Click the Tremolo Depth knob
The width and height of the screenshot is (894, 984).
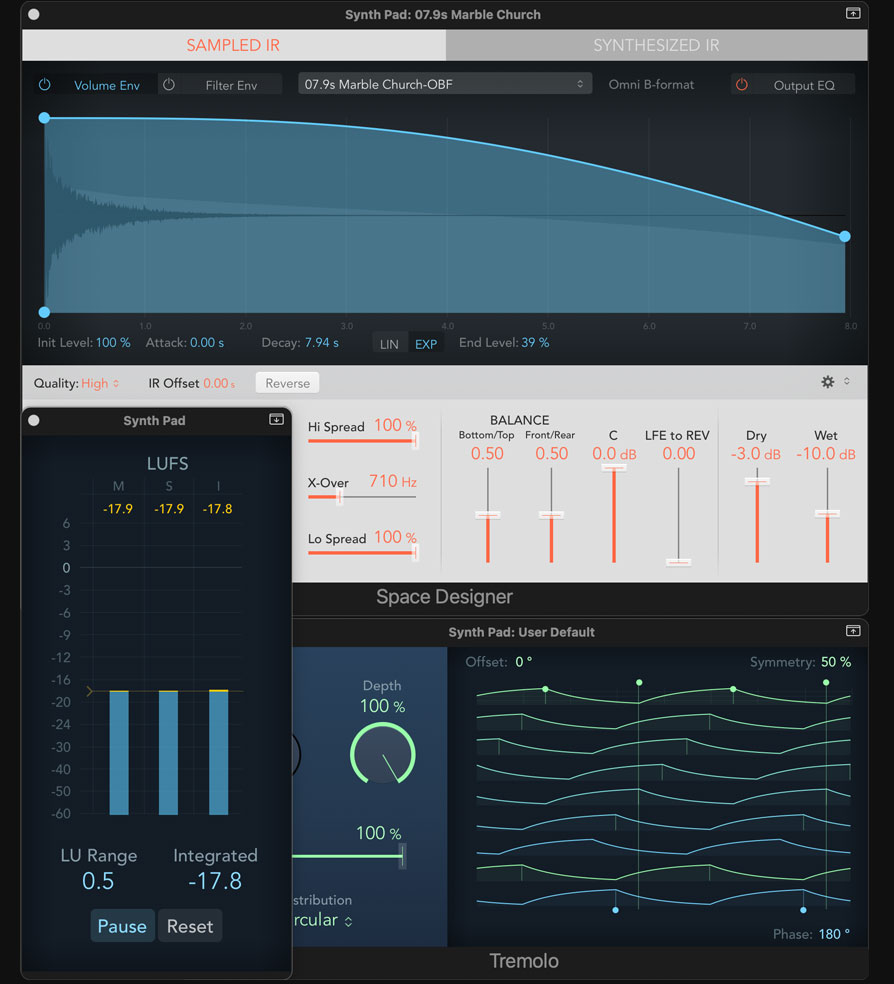point(383,753)
